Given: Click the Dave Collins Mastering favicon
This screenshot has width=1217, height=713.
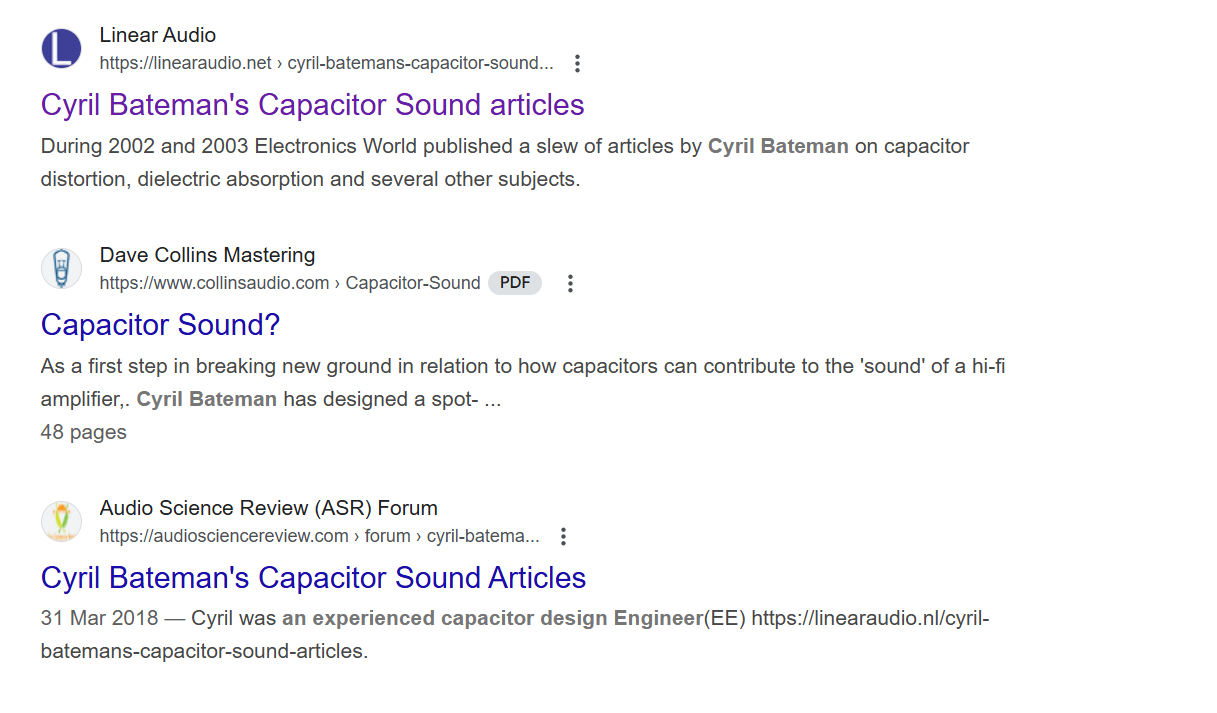Looking at the screenshot, I should click(61, 269).
